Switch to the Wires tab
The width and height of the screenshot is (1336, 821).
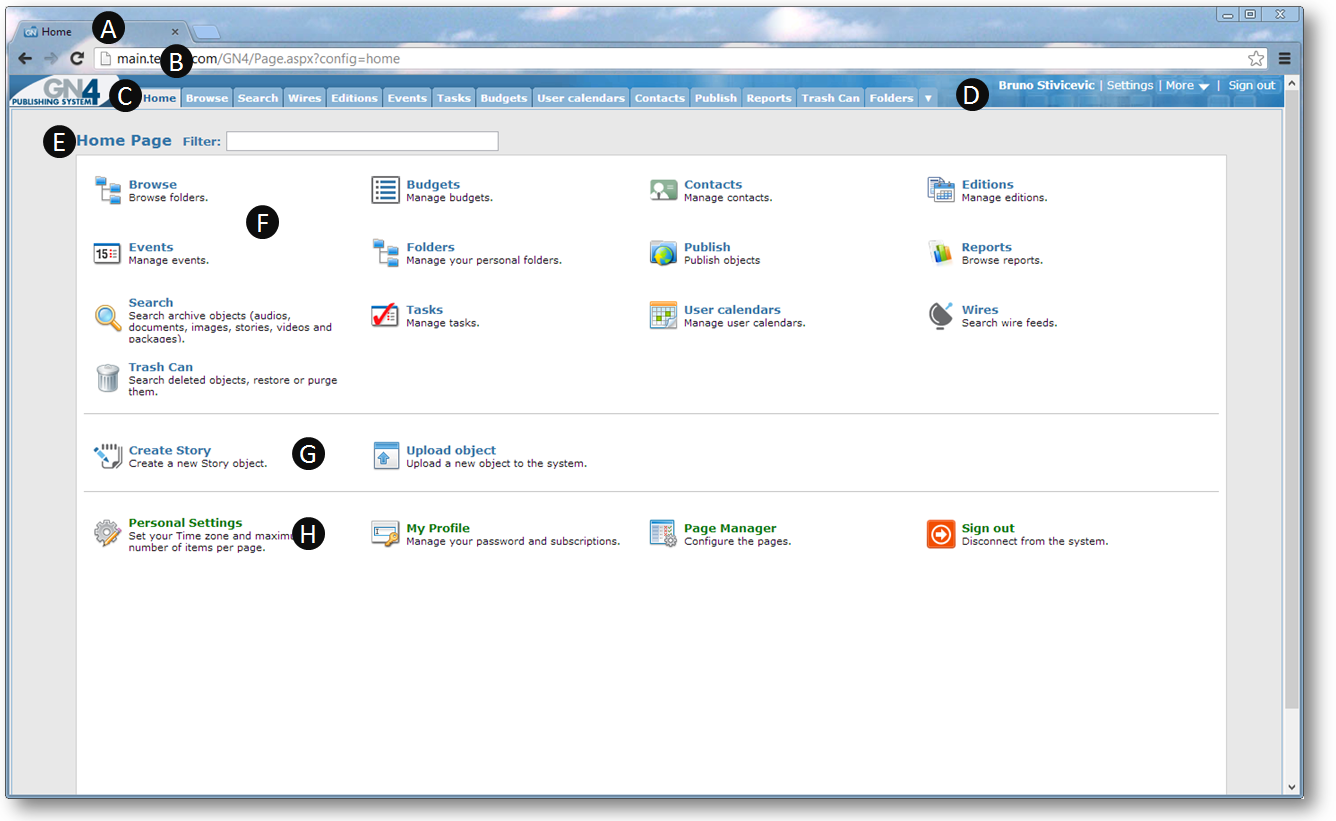point(304,98)
